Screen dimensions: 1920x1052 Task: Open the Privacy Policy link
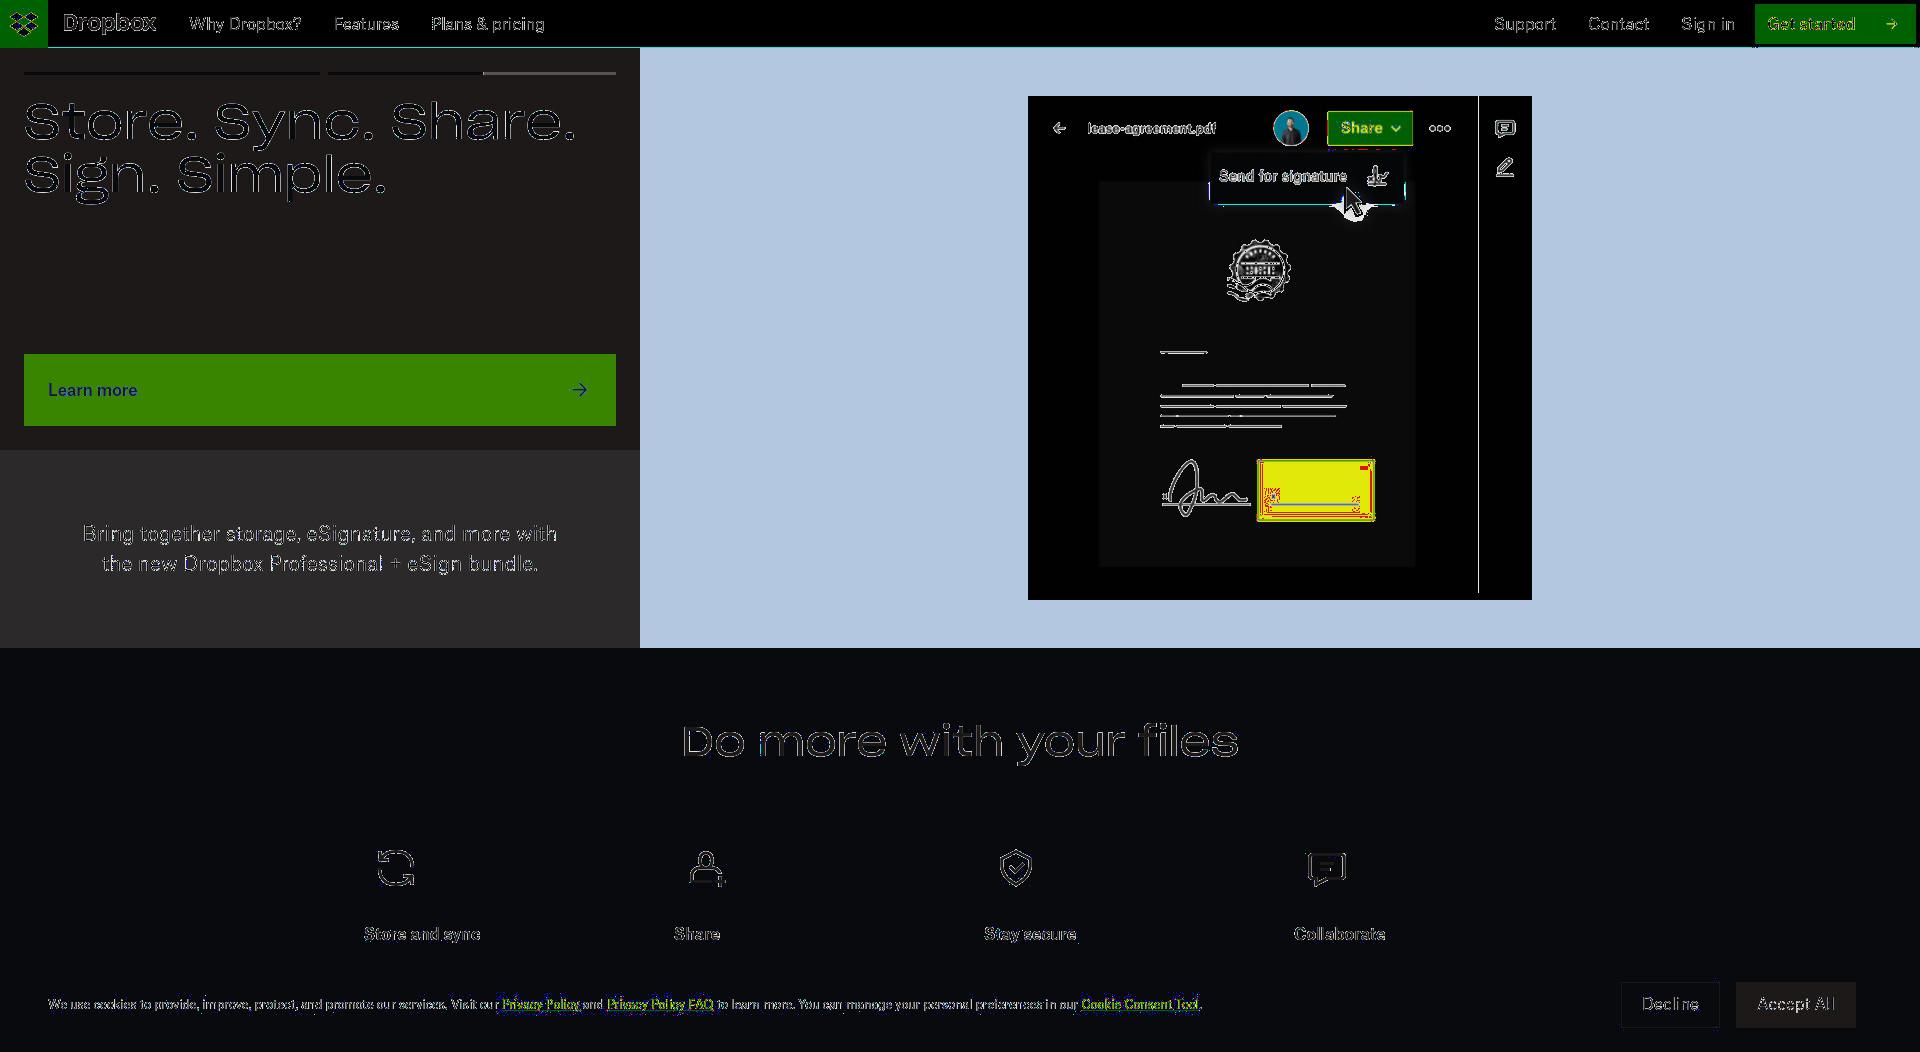[540, 1004]
